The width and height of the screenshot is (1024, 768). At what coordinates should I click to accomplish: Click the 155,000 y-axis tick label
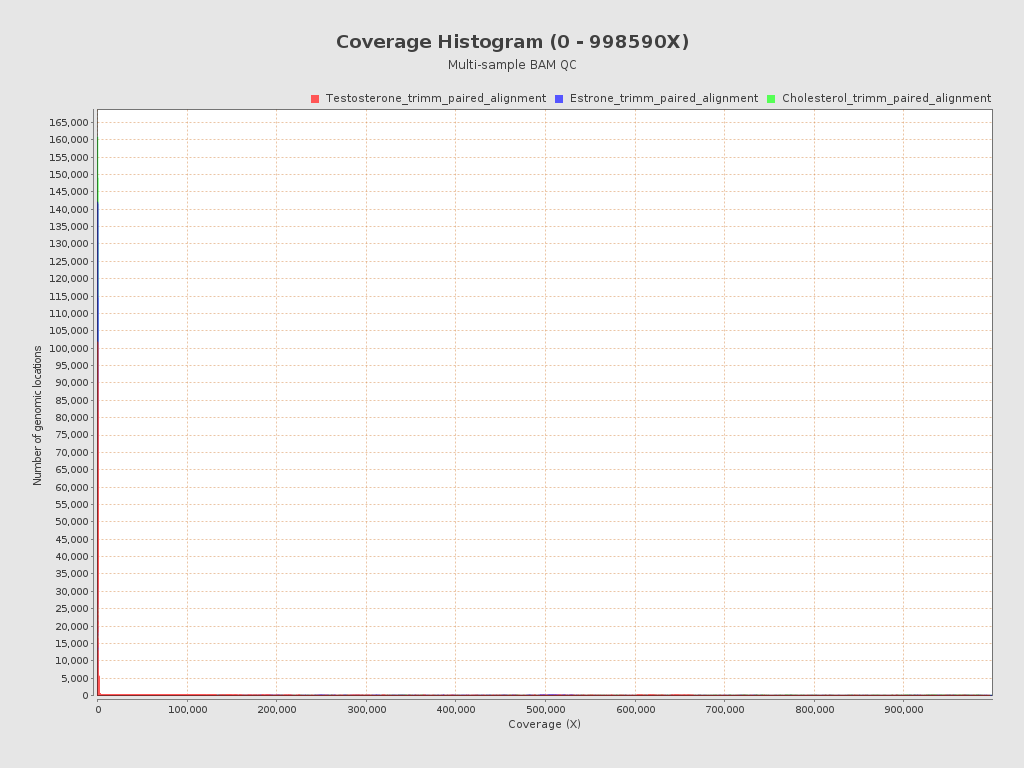pos(69,157)
